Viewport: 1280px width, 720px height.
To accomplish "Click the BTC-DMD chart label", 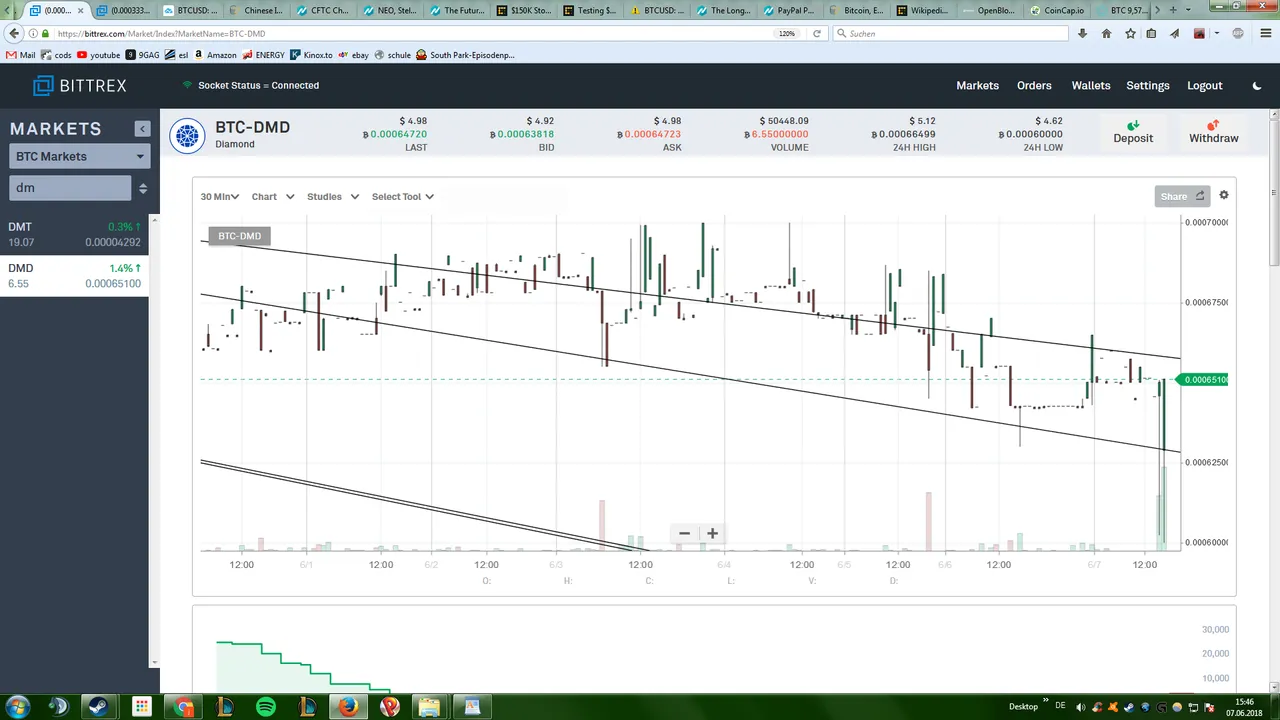I will [240, 236].
